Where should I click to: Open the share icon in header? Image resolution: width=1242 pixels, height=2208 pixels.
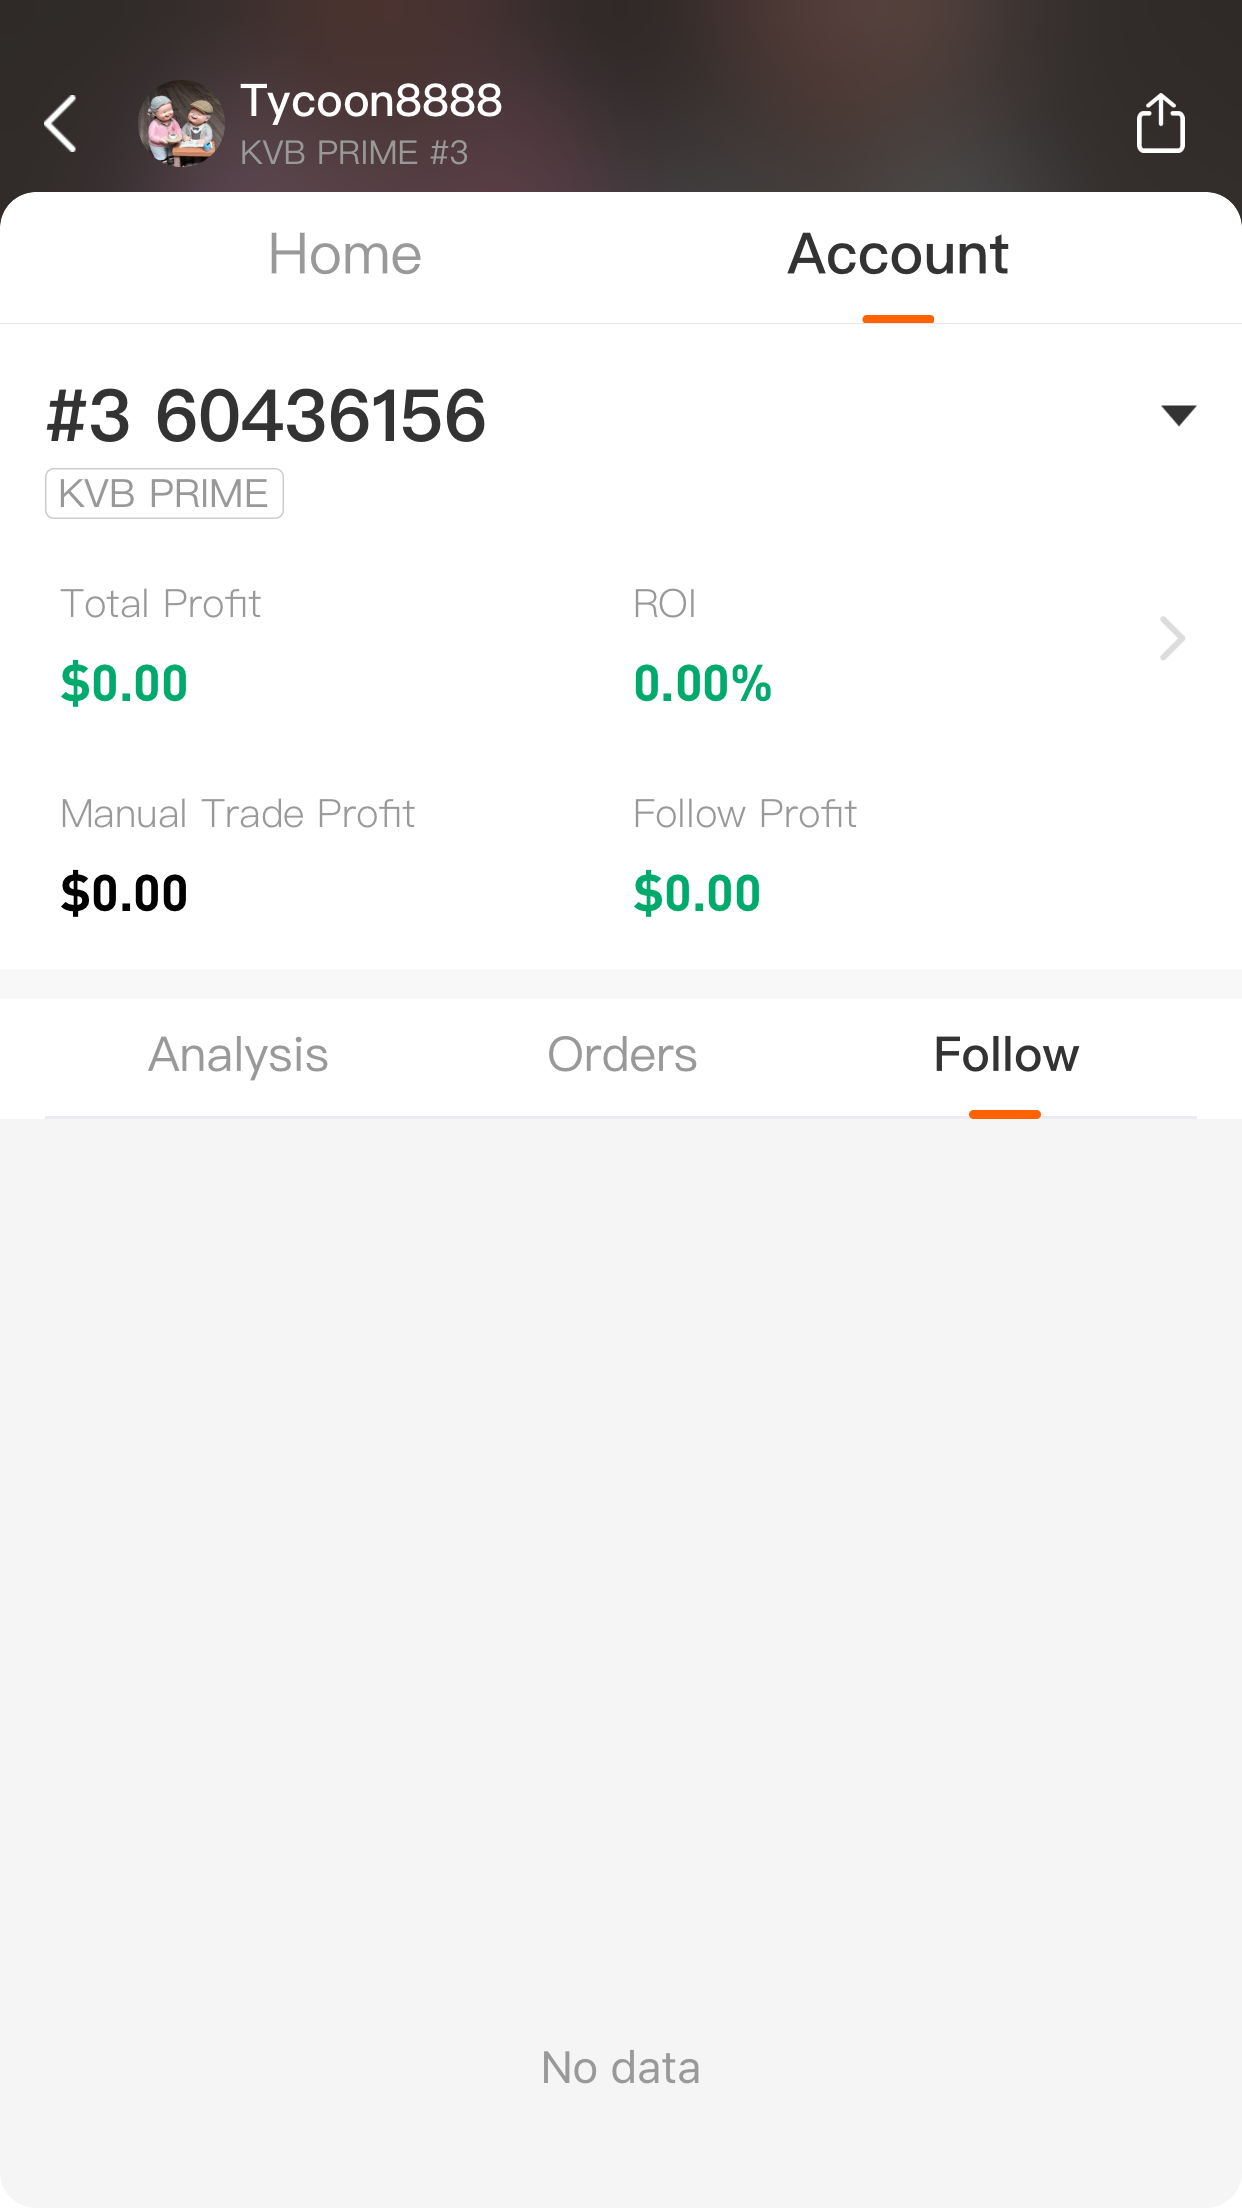tap(1161, 123)
